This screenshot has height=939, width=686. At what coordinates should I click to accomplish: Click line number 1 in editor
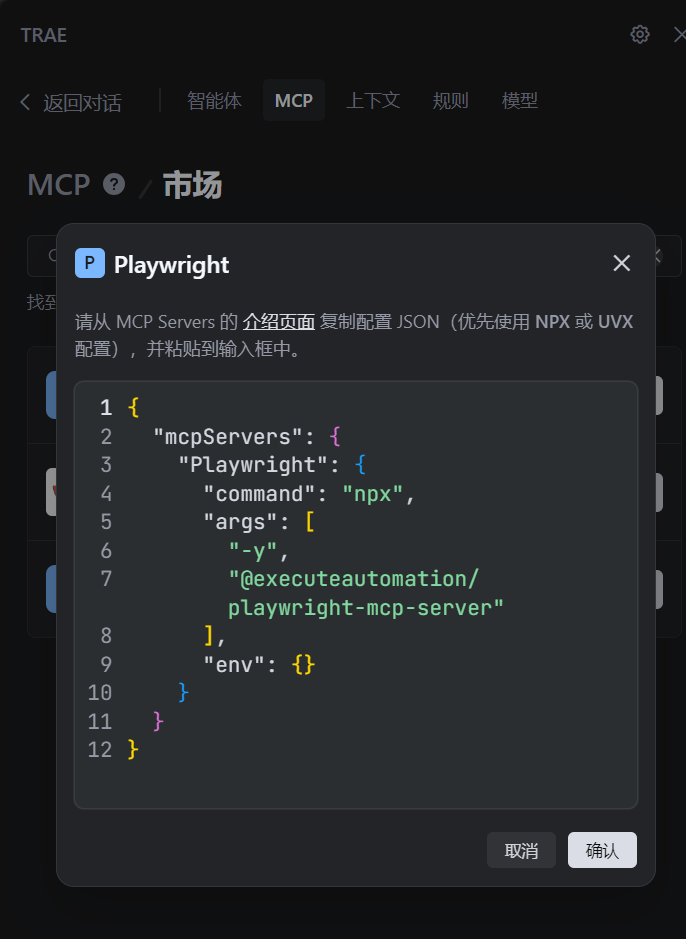coord(106,408)
